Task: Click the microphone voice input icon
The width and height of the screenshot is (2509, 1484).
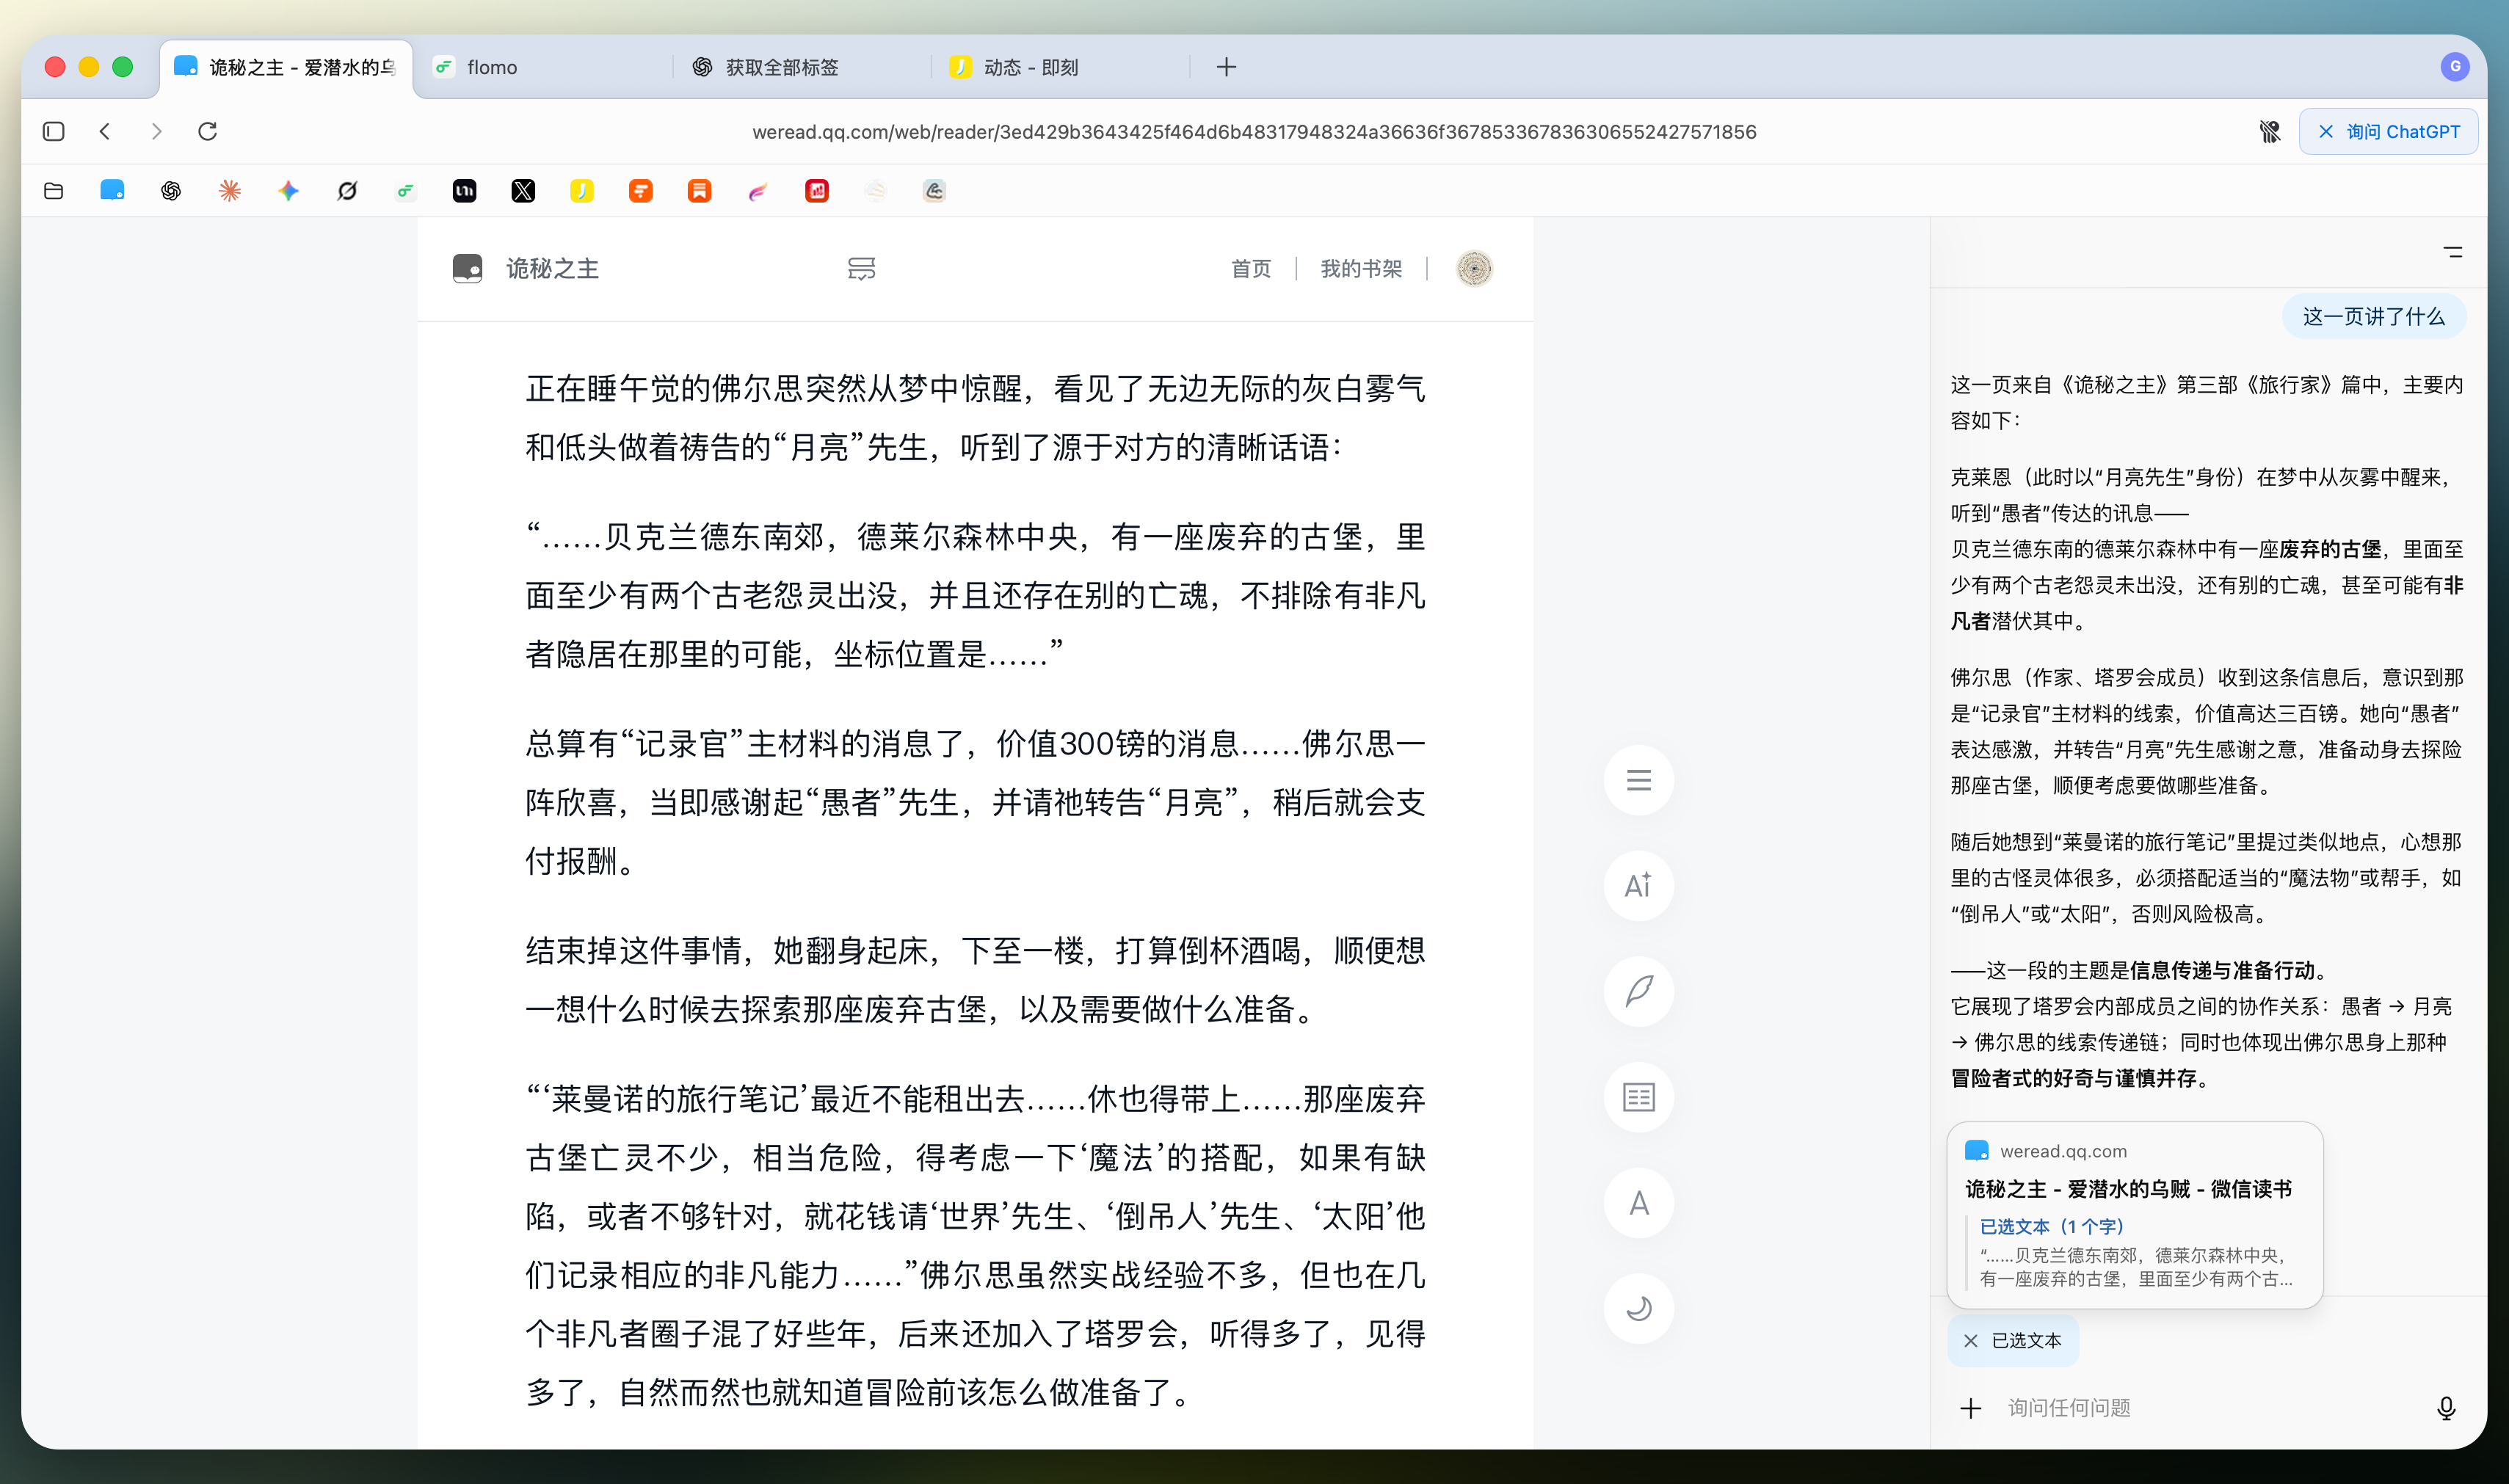Action: (2445, 1408)
